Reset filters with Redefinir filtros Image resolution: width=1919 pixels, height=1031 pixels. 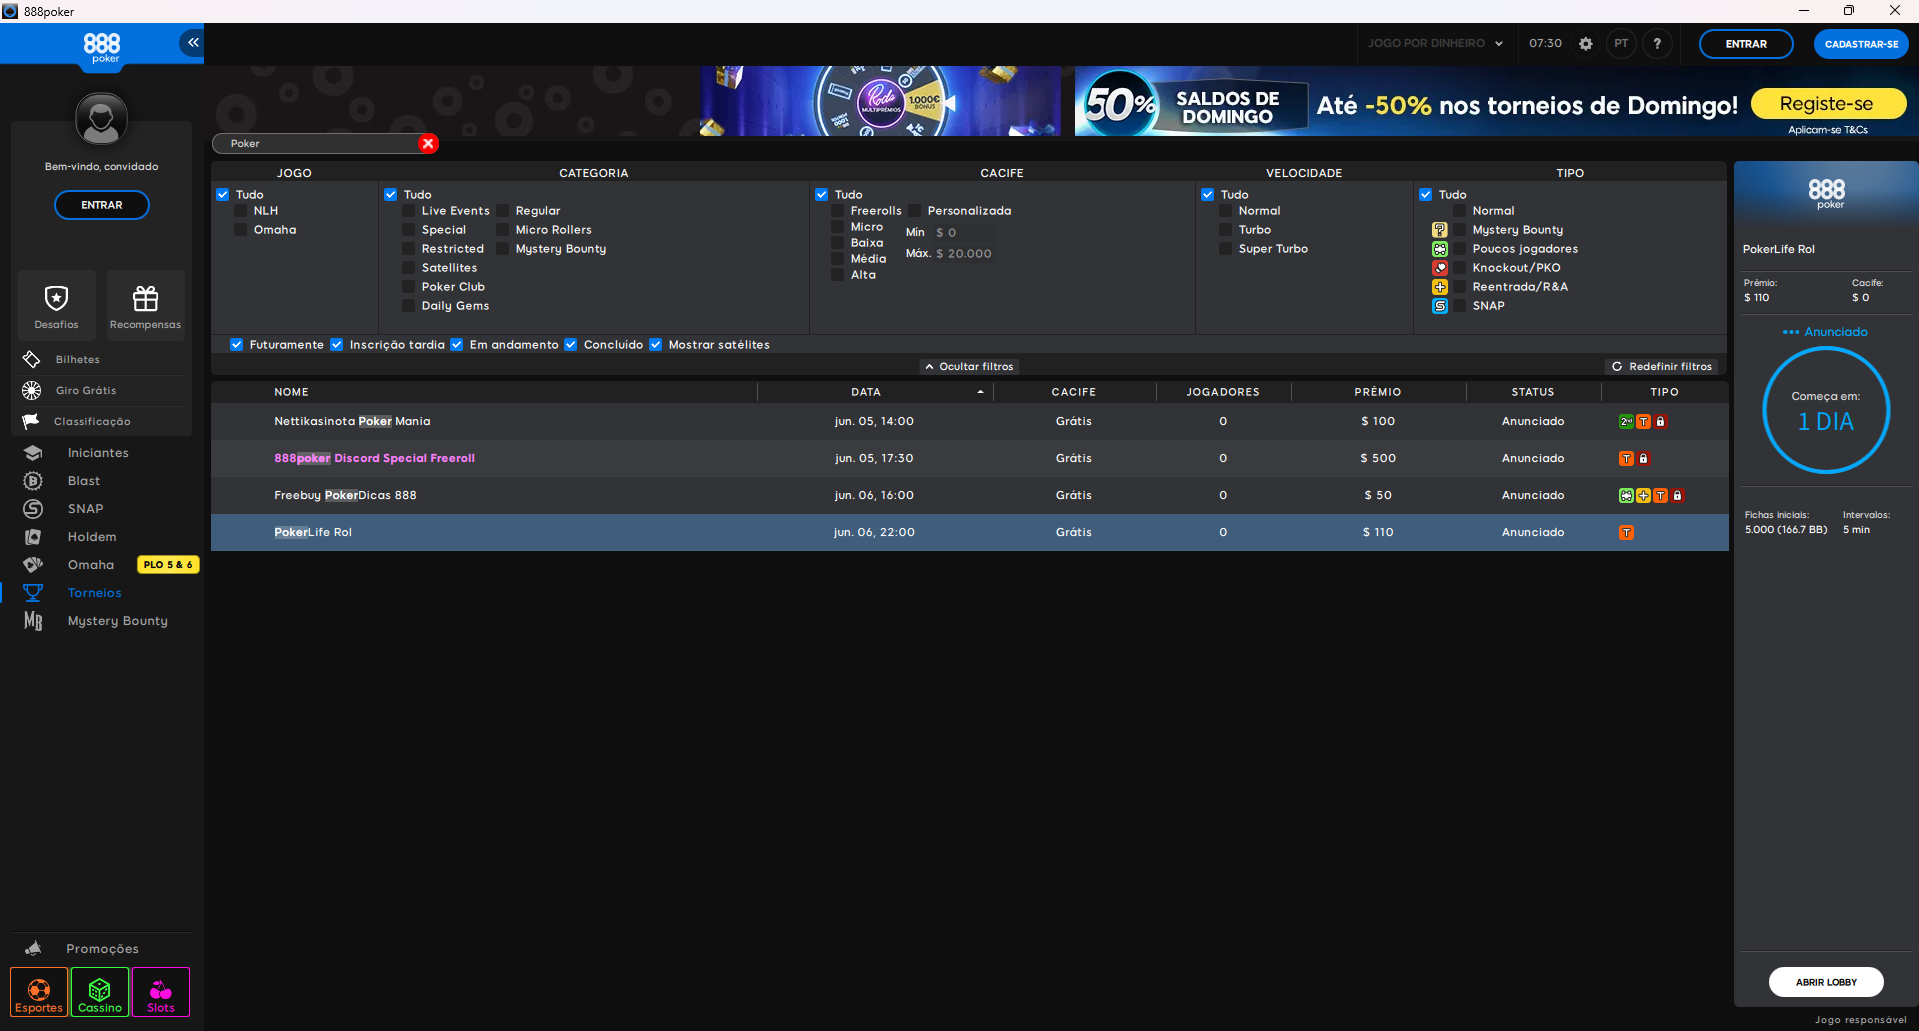coord(1661,367)
